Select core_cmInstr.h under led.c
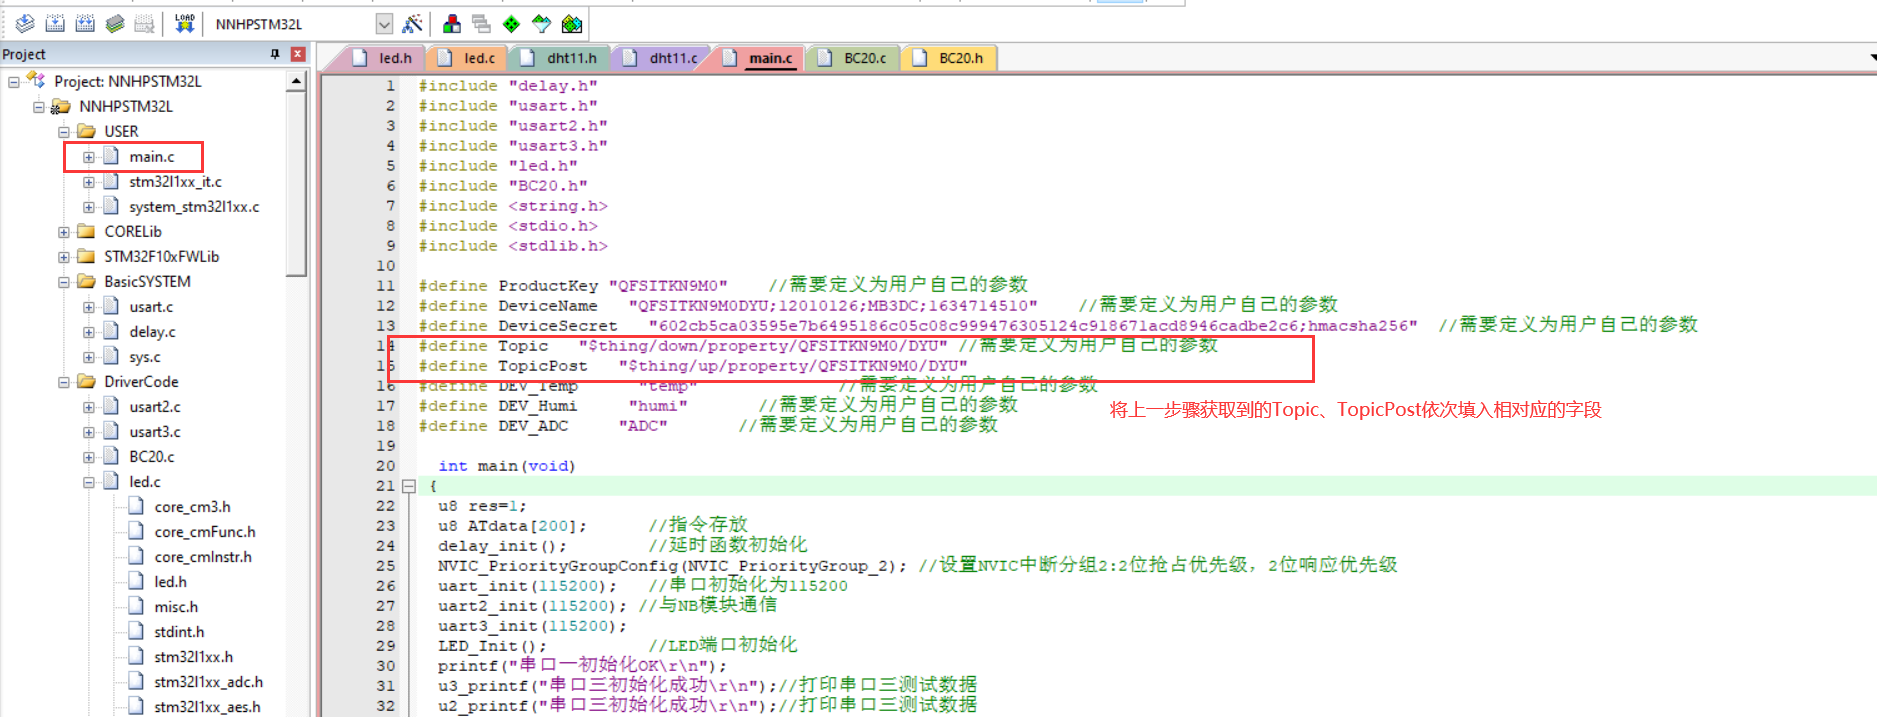 pos(203,557)
